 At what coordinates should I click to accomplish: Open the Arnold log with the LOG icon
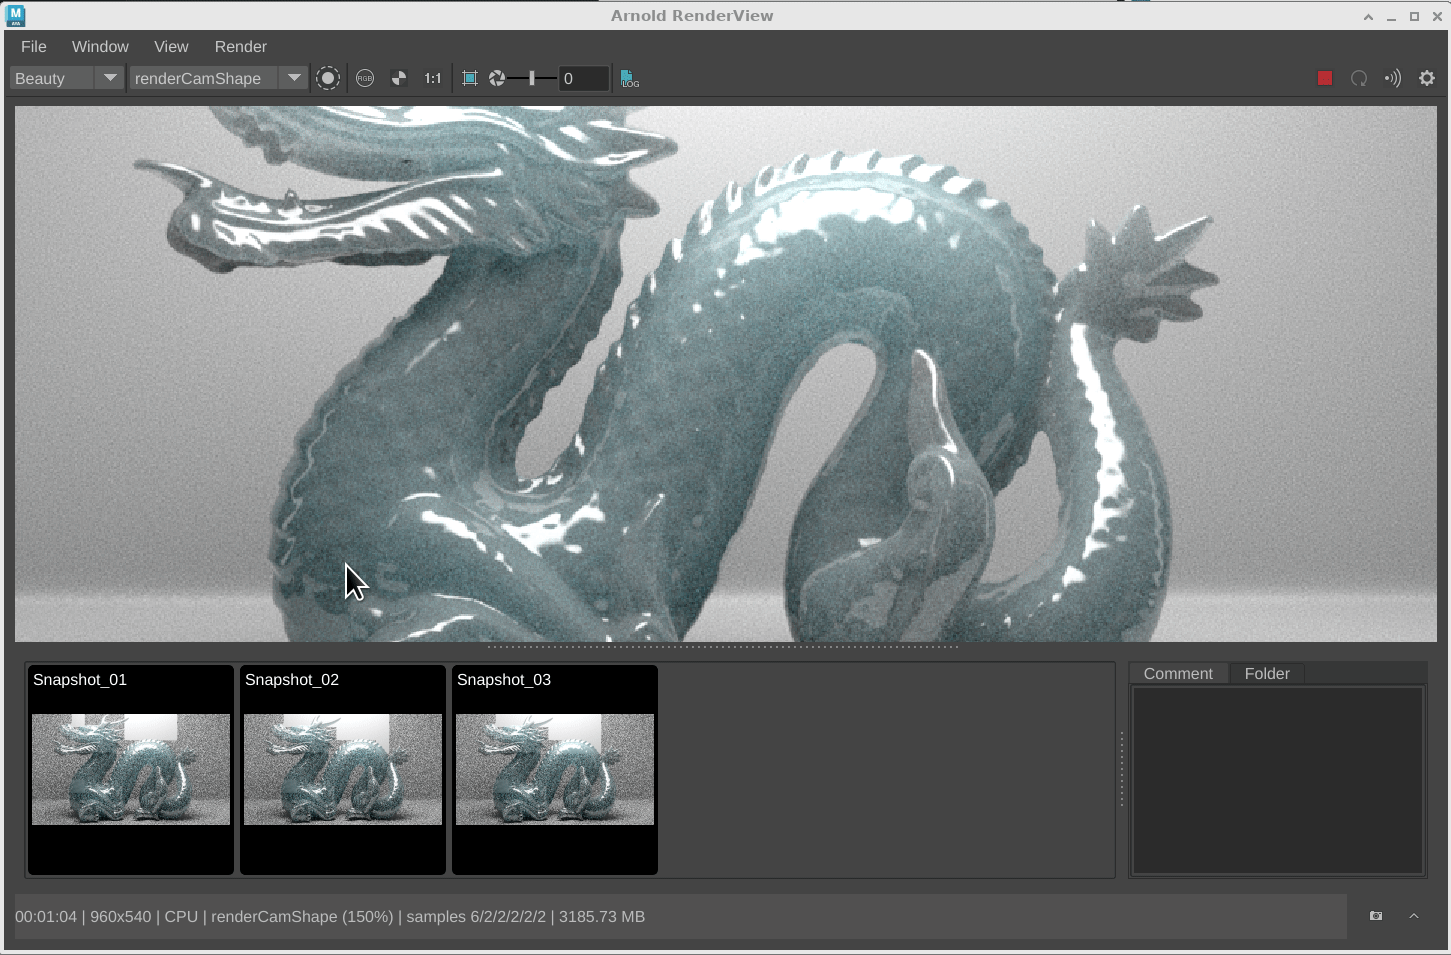tap(629, 78)
